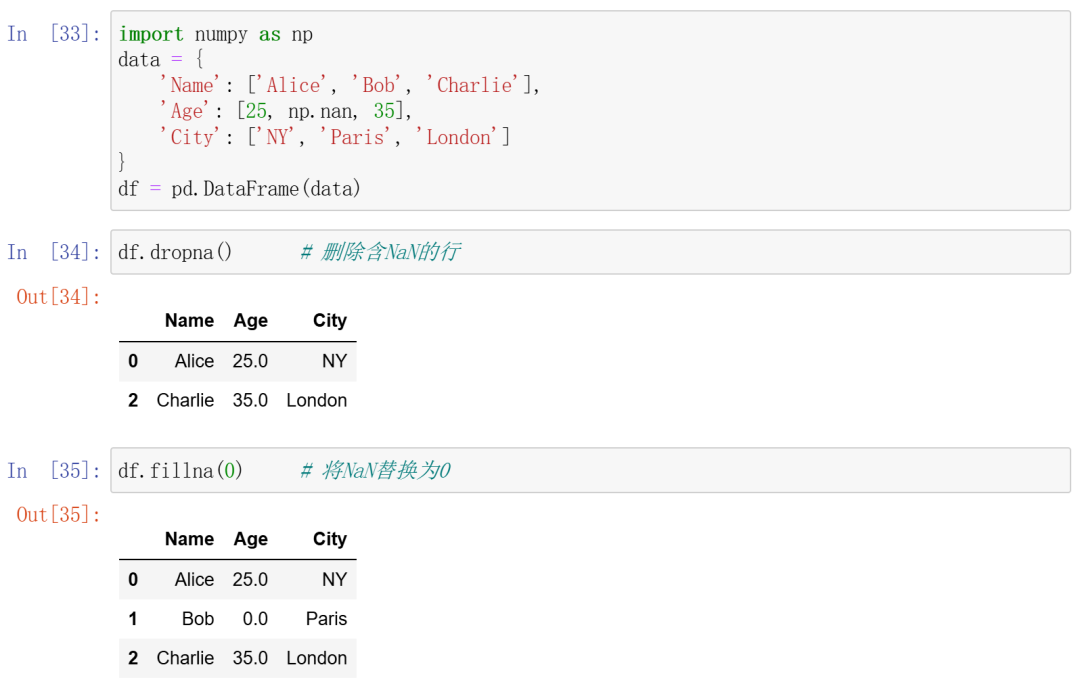Screen dimensions: 1080x686
Task: Click inside the df.fillna(0) code cell
Action: [x=590, y=470]
